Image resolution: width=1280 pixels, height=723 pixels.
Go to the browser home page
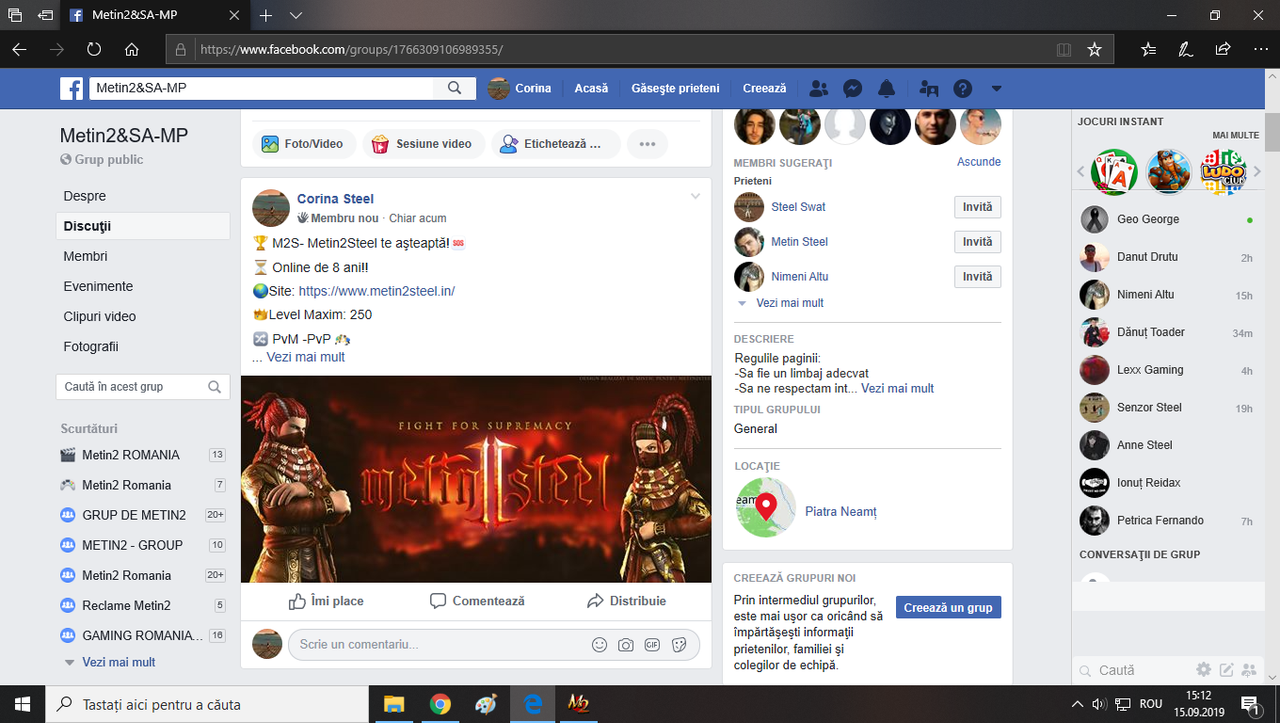(x=132, y=49)
